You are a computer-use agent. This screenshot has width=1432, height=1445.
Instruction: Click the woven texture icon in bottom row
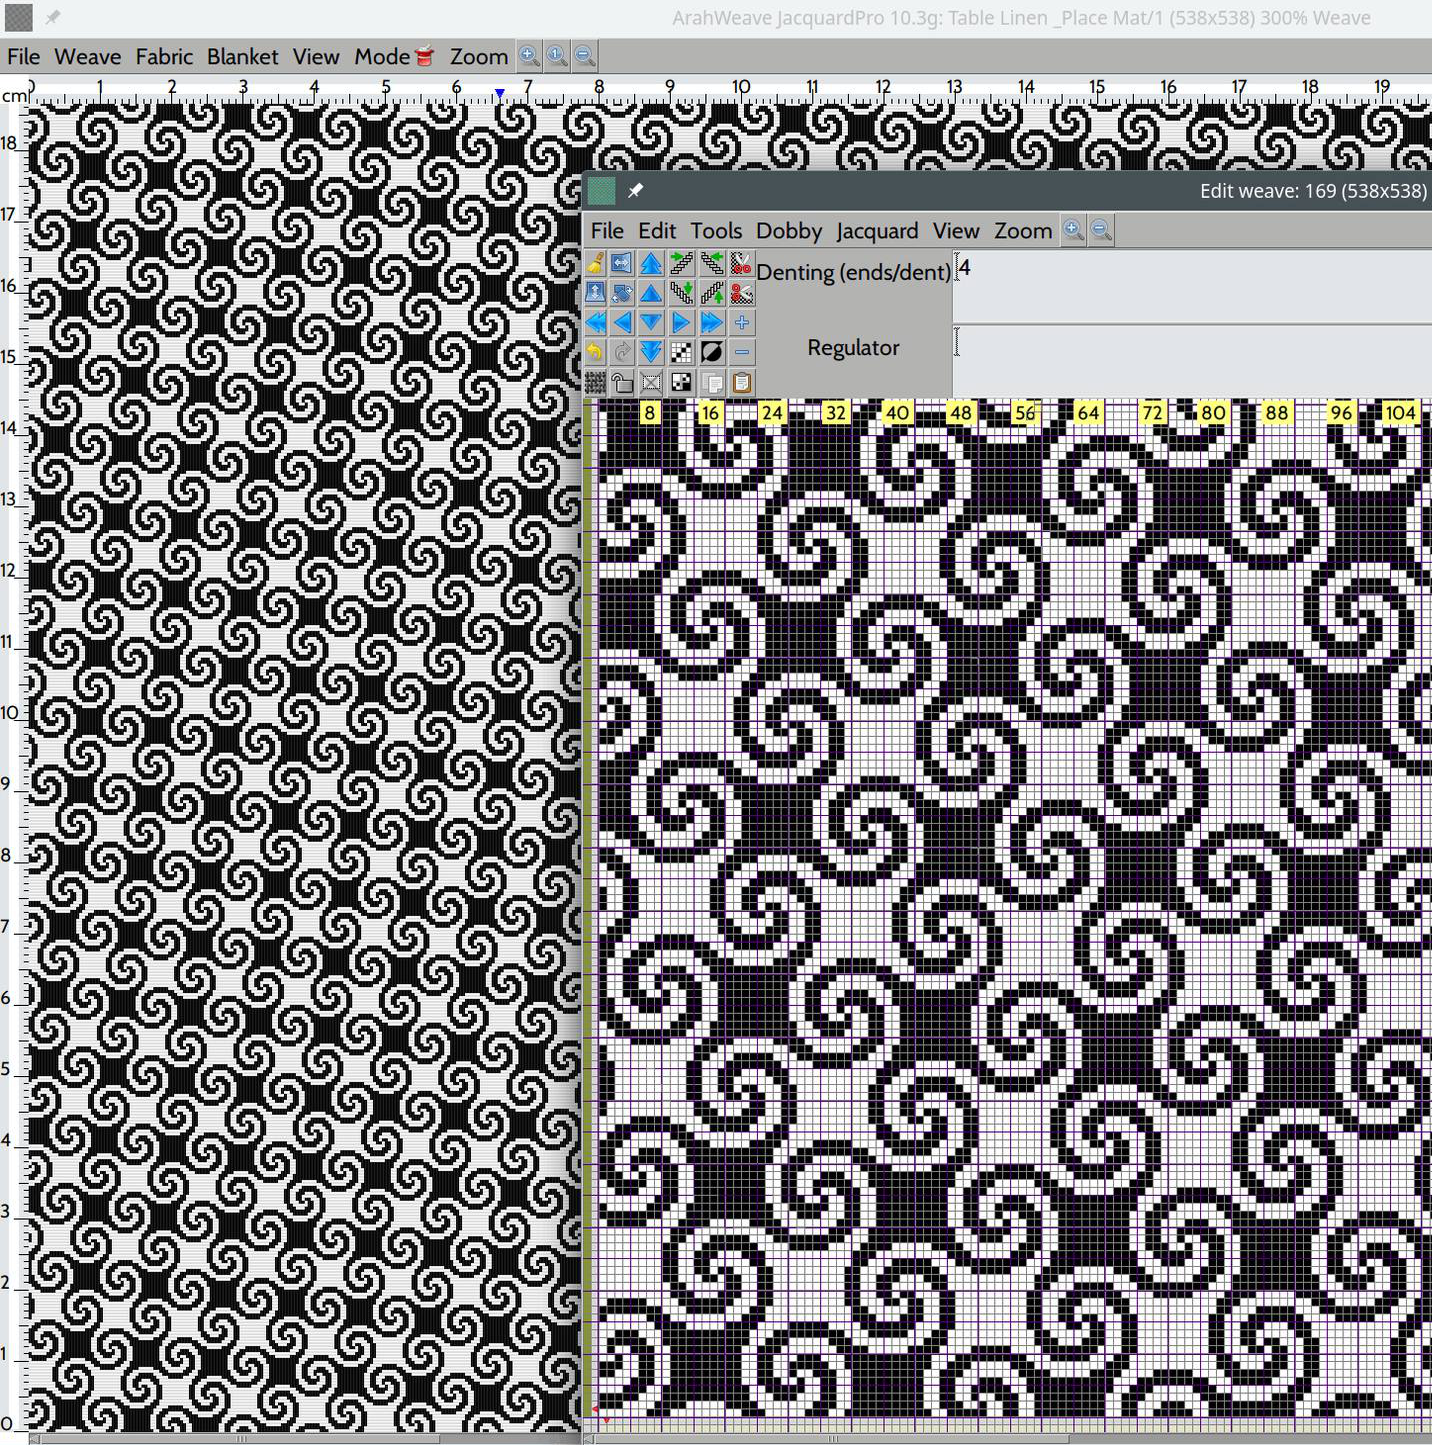click(x=595, y=382)
